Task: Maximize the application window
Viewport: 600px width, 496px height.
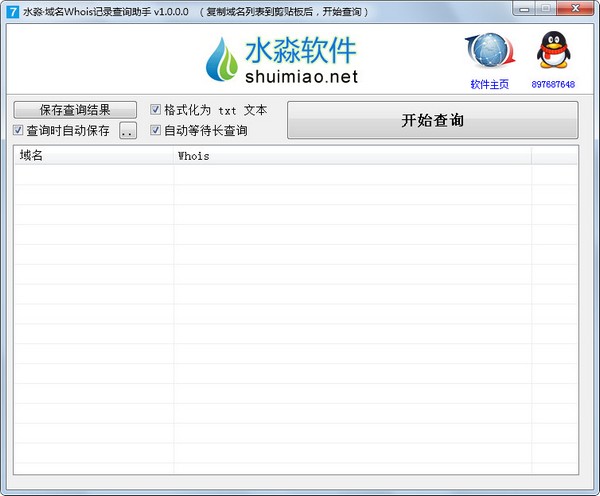Action: pyautogui.click(x=546, y=9)
